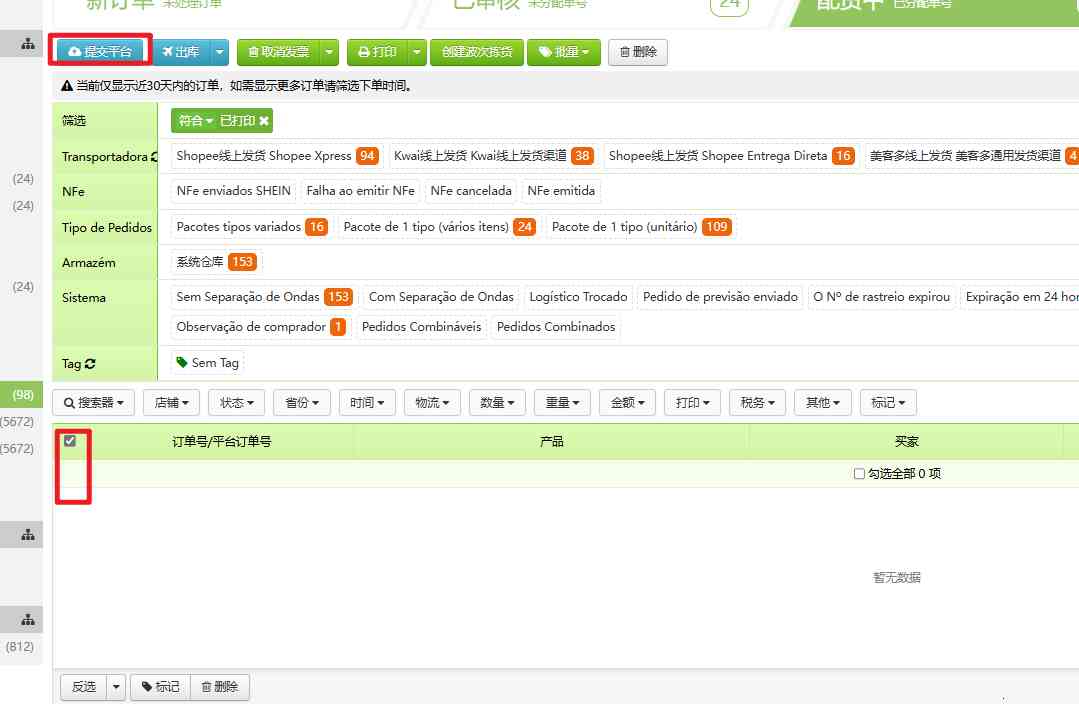Open the 状态 dropdown filter
This screenshot has width=1079, height=704.
234,402
